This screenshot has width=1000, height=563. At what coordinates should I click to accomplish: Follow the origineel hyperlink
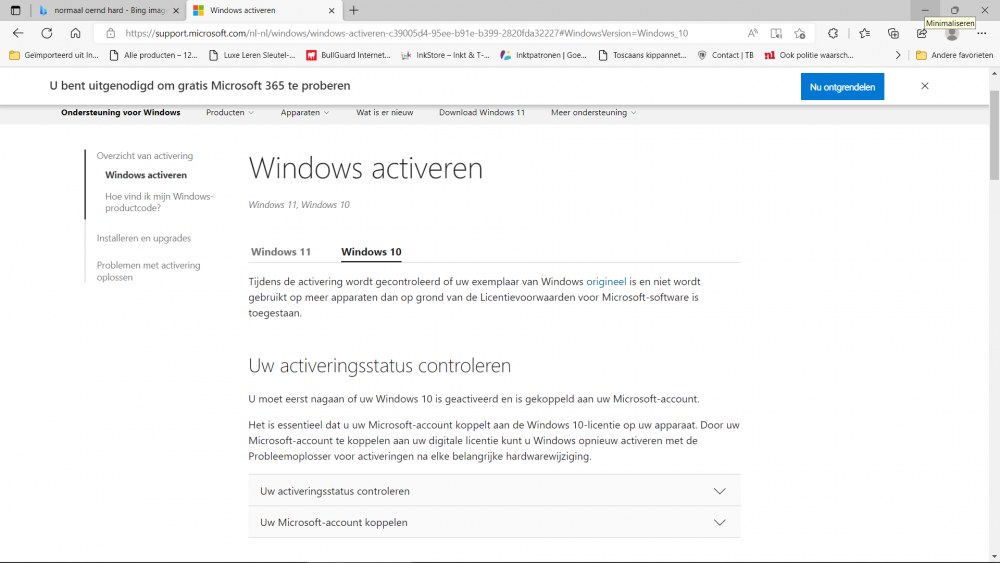(x=606, y=281)
